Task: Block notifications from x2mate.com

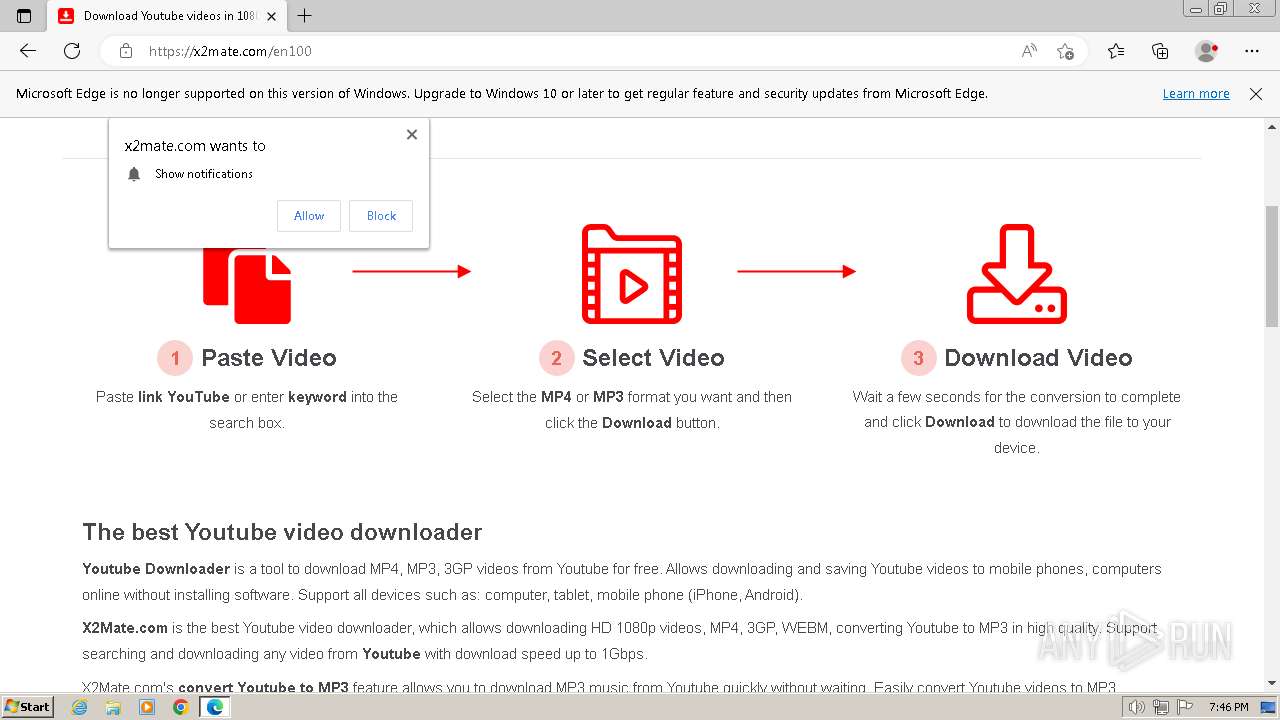Action: pyautogui.click(x=381, y=216)
